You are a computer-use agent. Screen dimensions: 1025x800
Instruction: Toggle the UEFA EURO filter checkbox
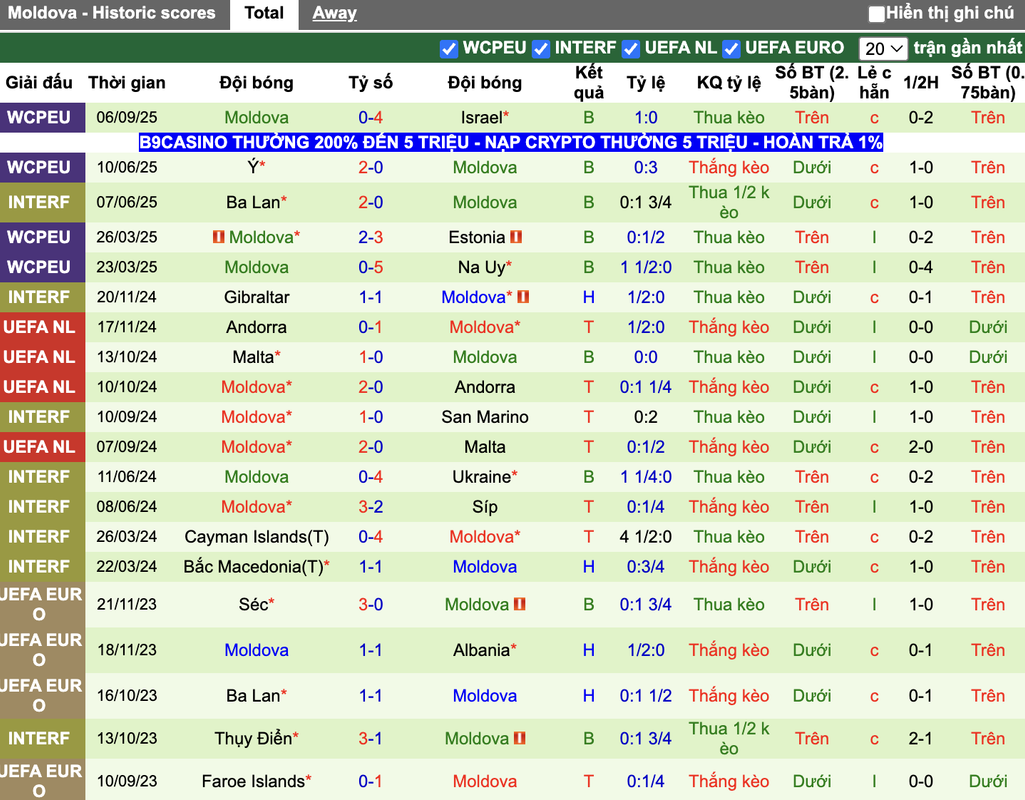click(x=731, y=48)
